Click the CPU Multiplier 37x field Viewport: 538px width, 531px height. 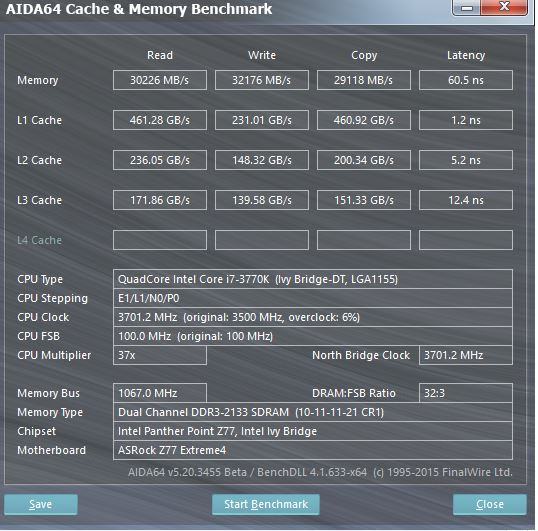click(160, 355)
